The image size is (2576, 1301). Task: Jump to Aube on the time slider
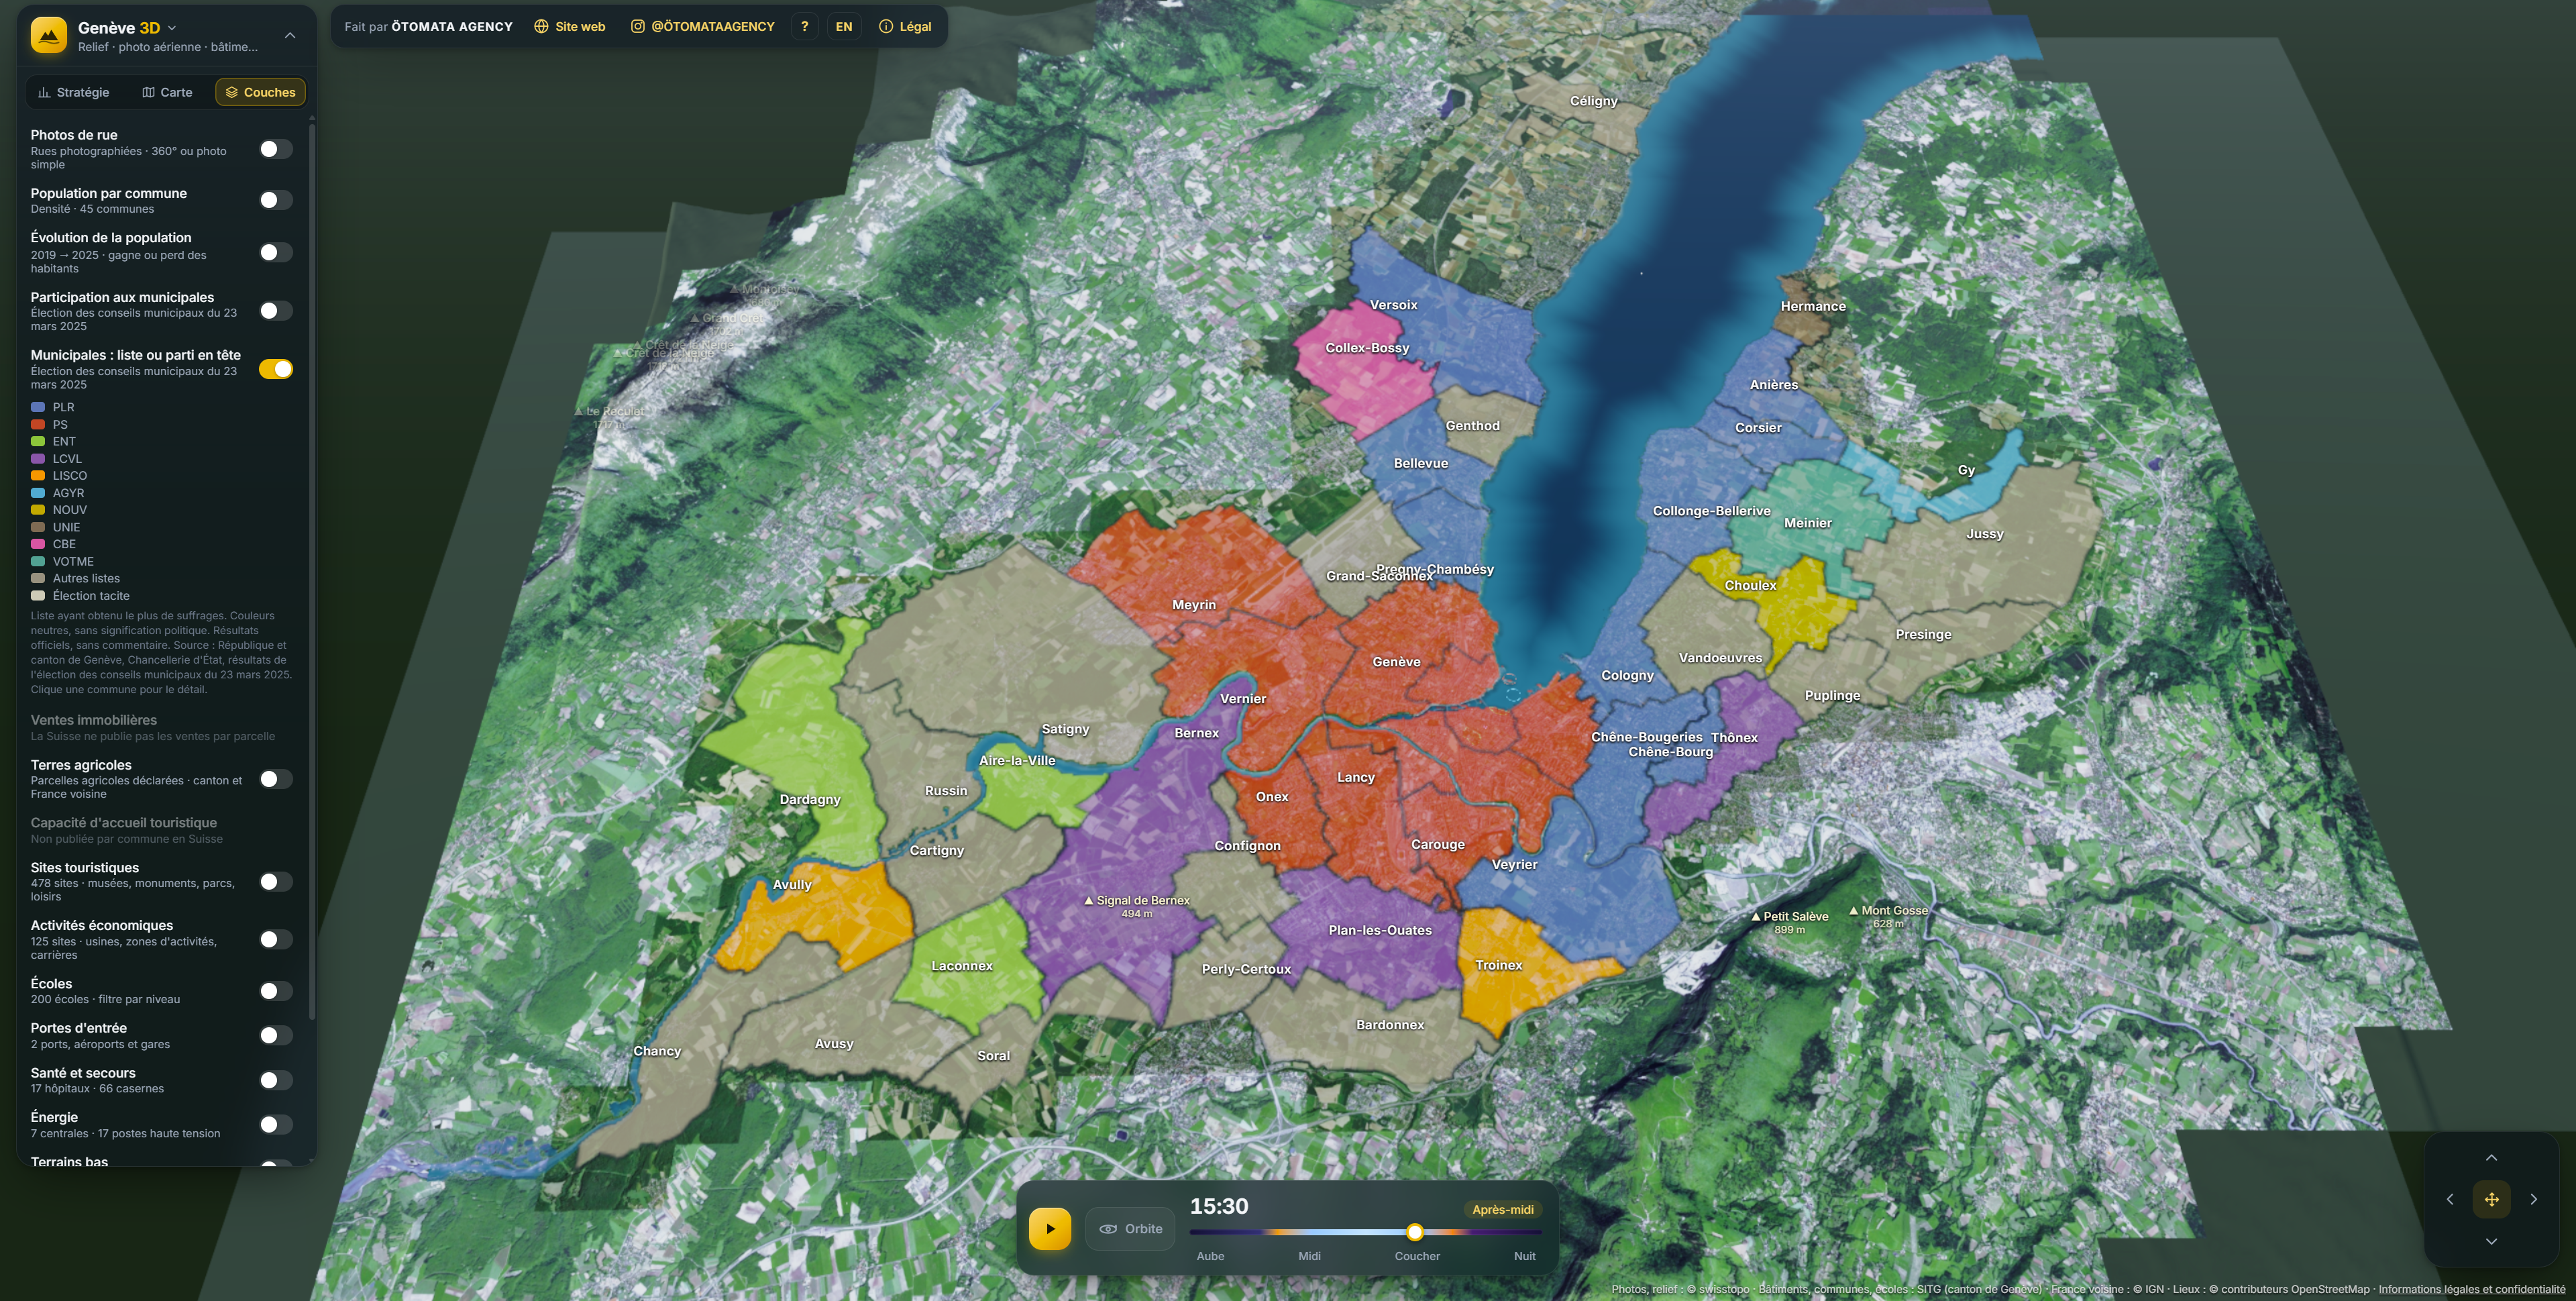click(x=1210, y=1256)
